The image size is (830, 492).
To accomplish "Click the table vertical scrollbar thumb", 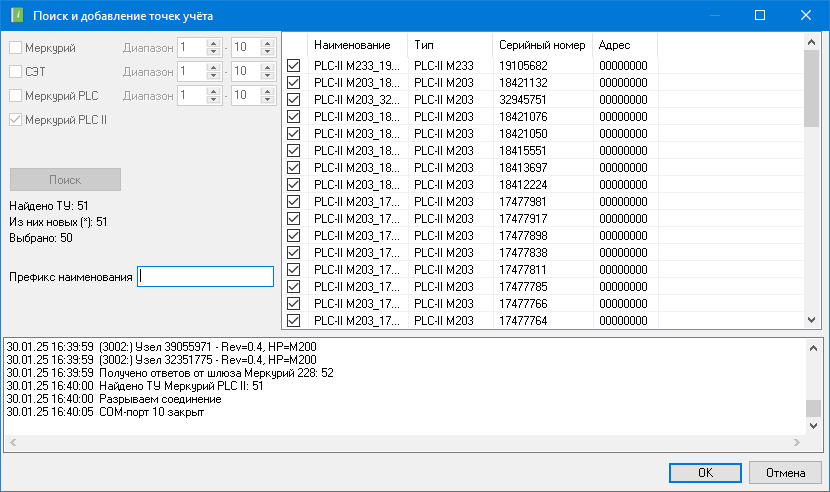I will tap(811, 88).
